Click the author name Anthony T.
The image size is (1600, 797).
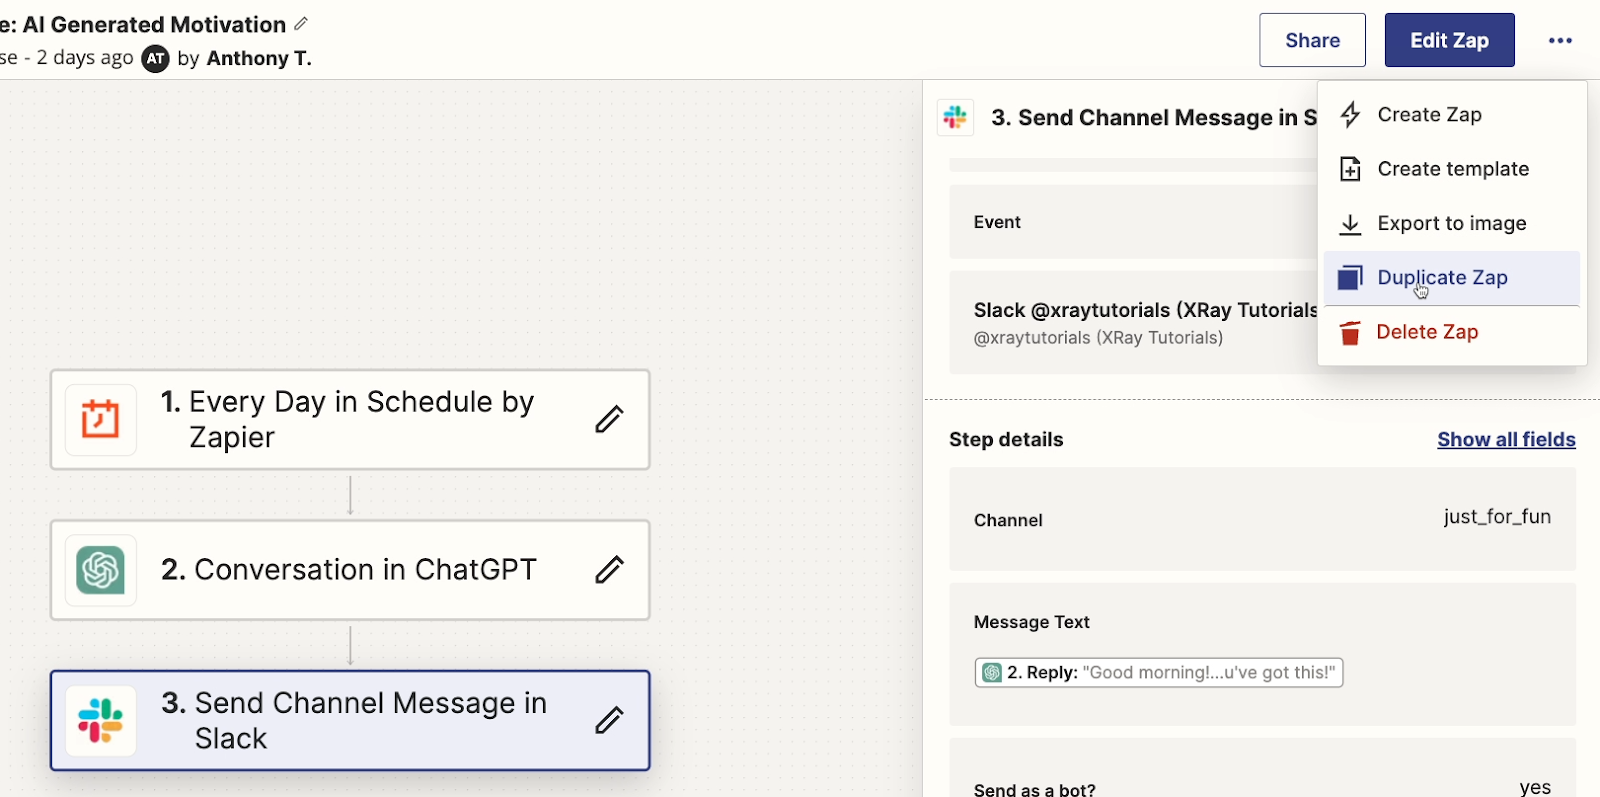[259, 59]
